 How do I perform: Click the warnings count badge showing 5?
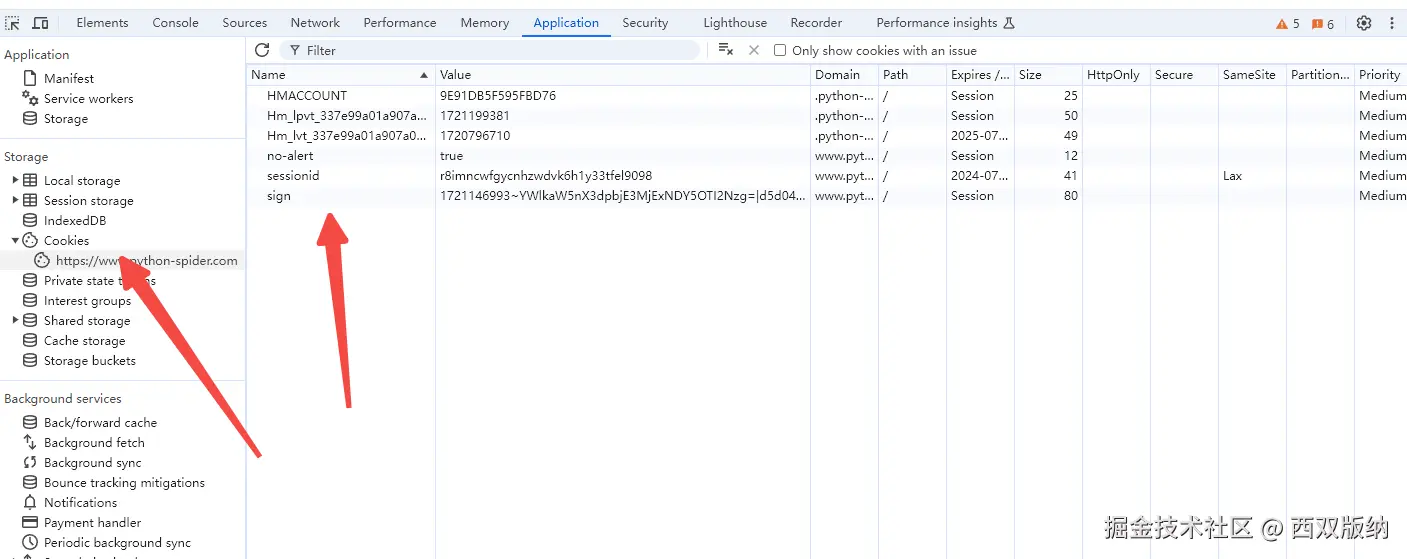[1288, 24]
